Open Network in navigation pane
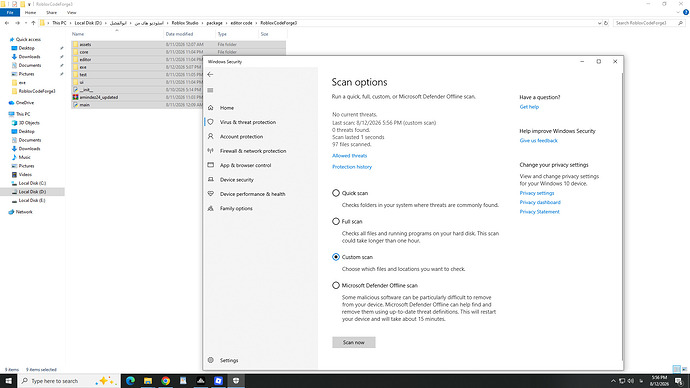Image resolution: width=690 pixels, height=388 pixels. click(24, 212)
